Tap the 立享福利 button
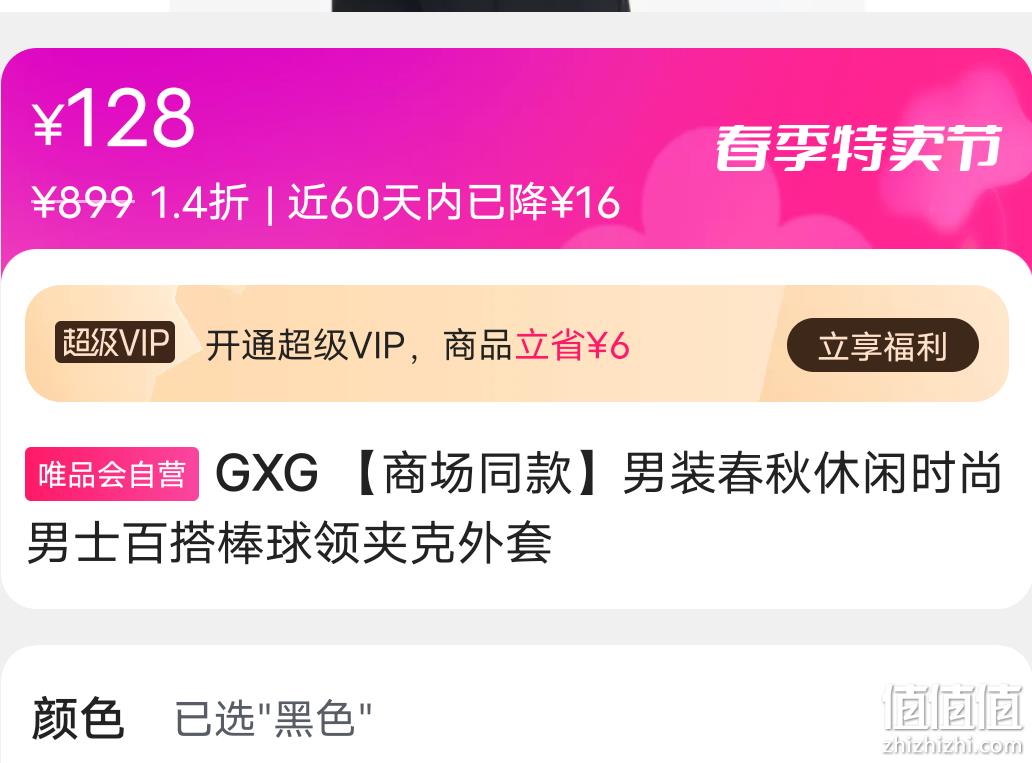Screen dimensions: 1032x763 (882, 345)
